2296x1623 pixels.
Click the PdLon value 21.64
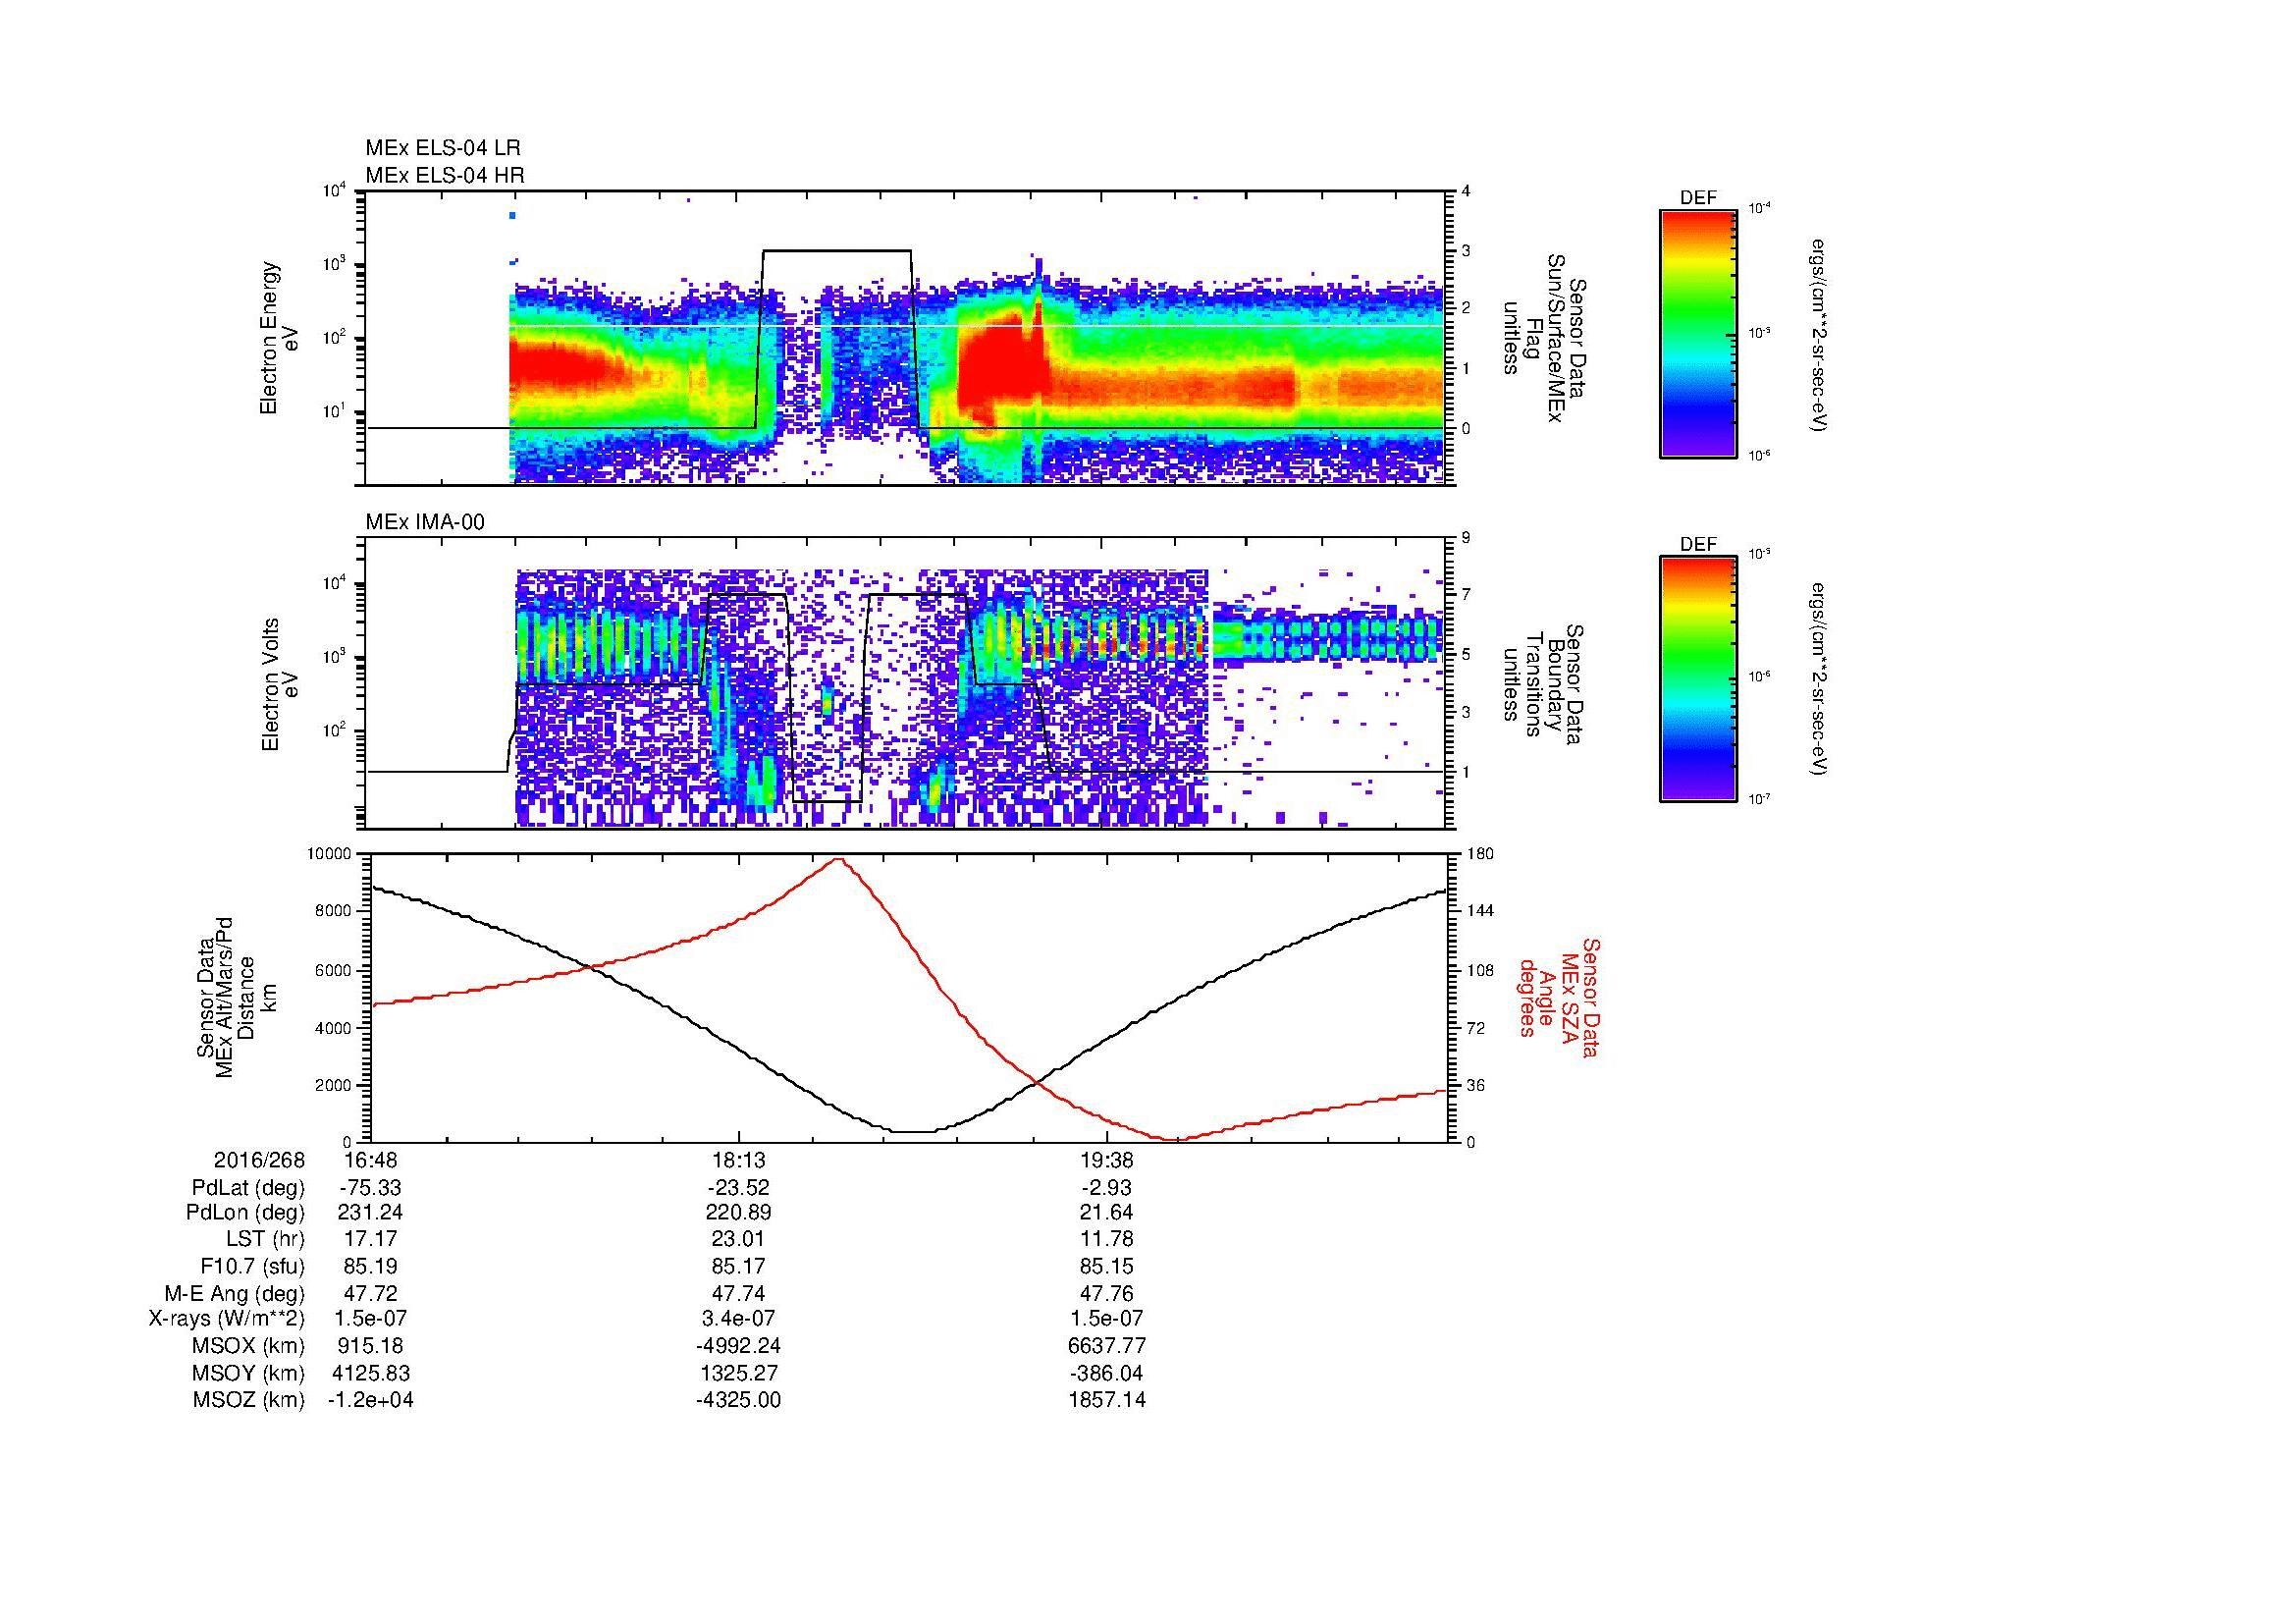[x=1107, y=1213]
